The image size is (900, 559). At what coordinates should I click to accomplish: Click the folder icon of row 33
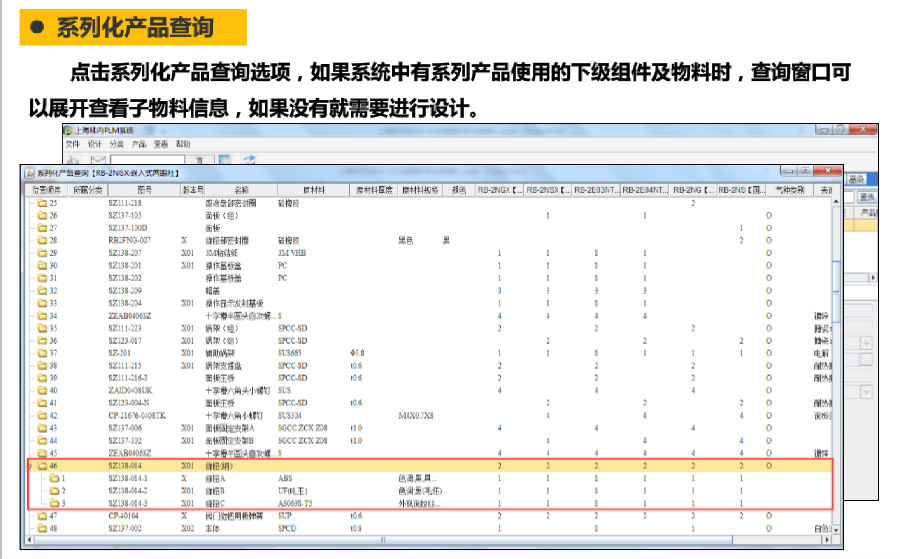point(42,303)
